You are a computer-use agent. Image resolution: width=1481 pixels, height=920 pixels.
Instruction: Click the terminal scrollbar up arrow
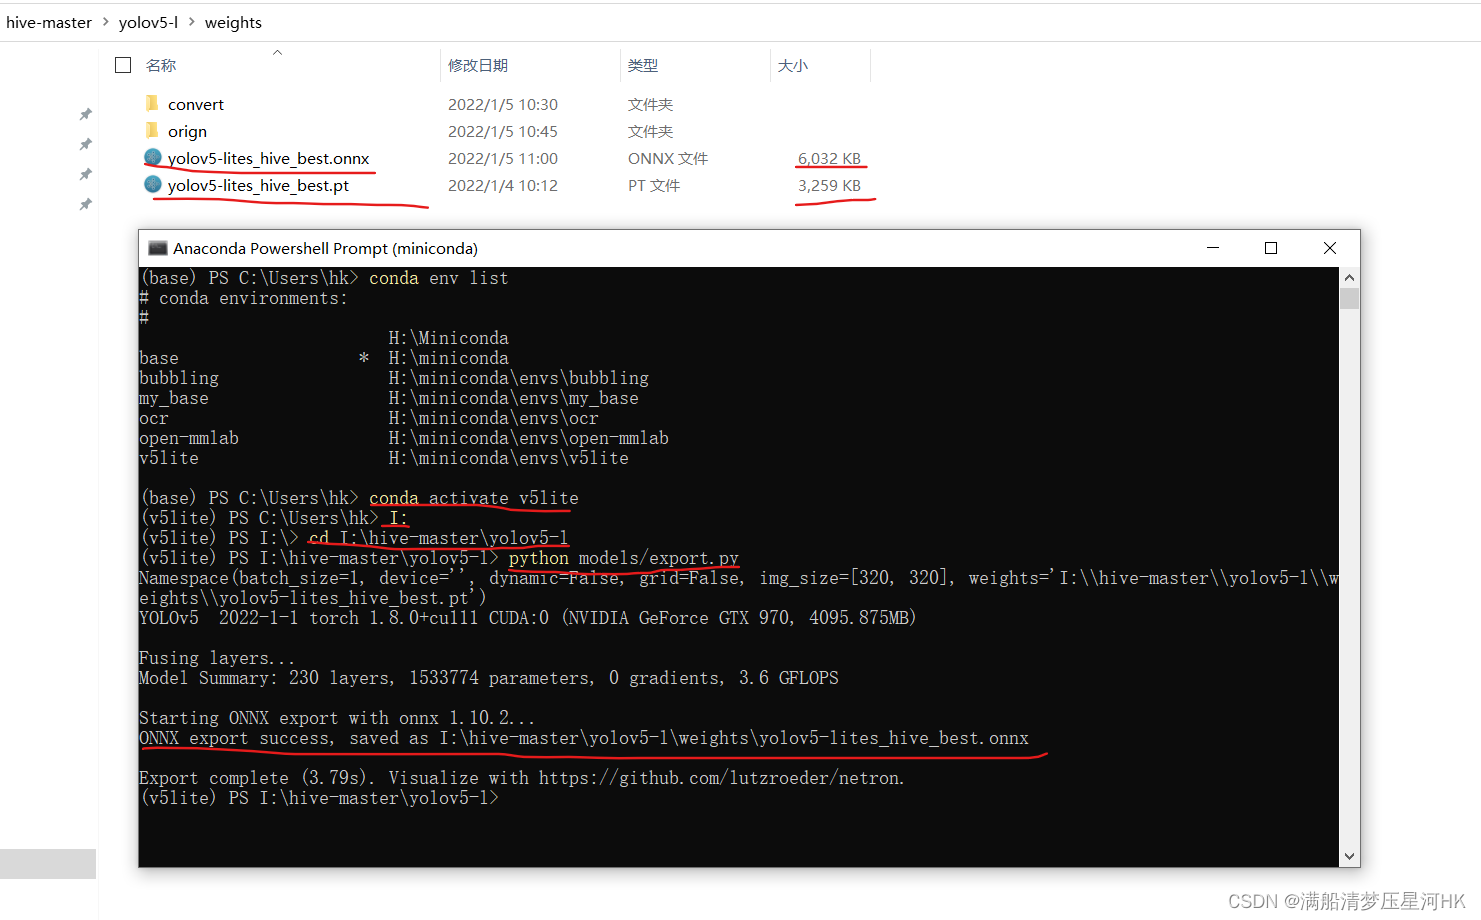click(x=1349, y=277)
